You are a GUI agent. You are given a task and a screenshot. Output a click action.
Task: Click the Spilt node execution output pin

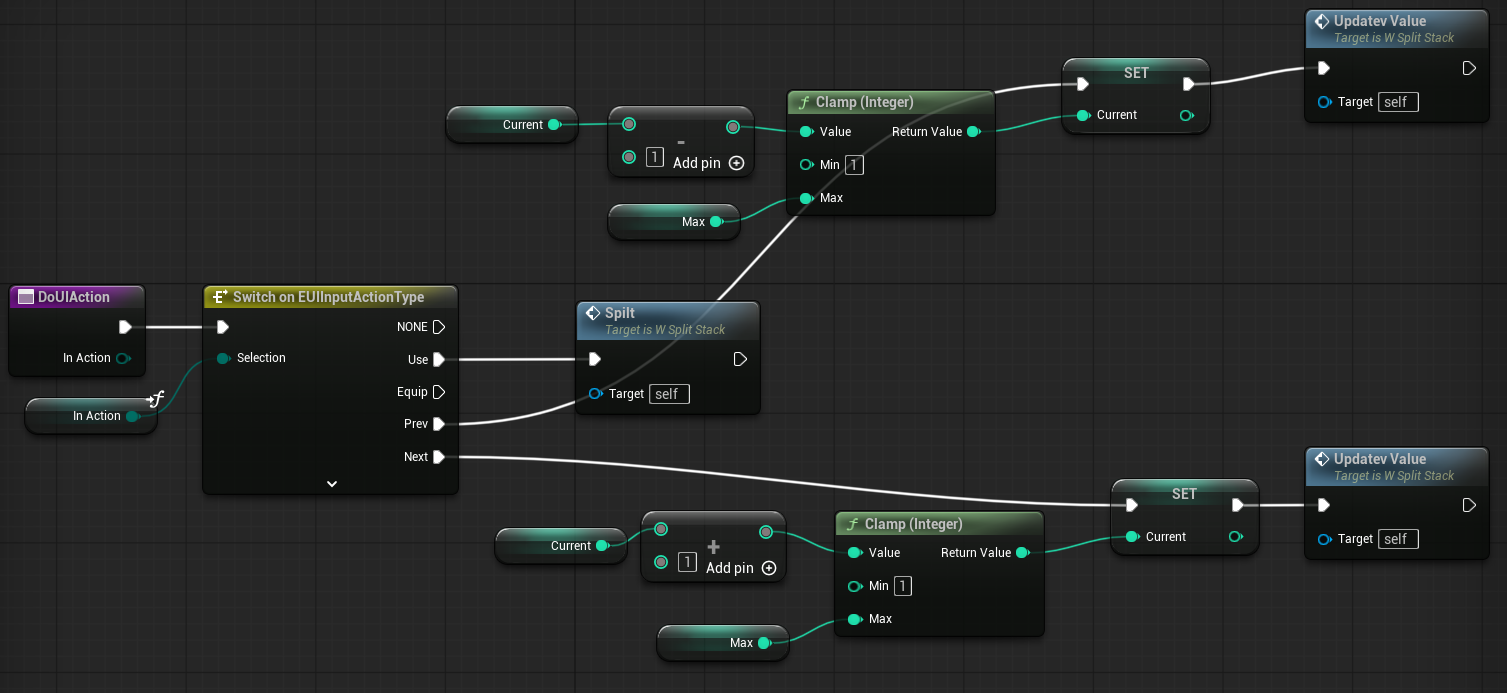pyautogui.click(x=741, y=360)
